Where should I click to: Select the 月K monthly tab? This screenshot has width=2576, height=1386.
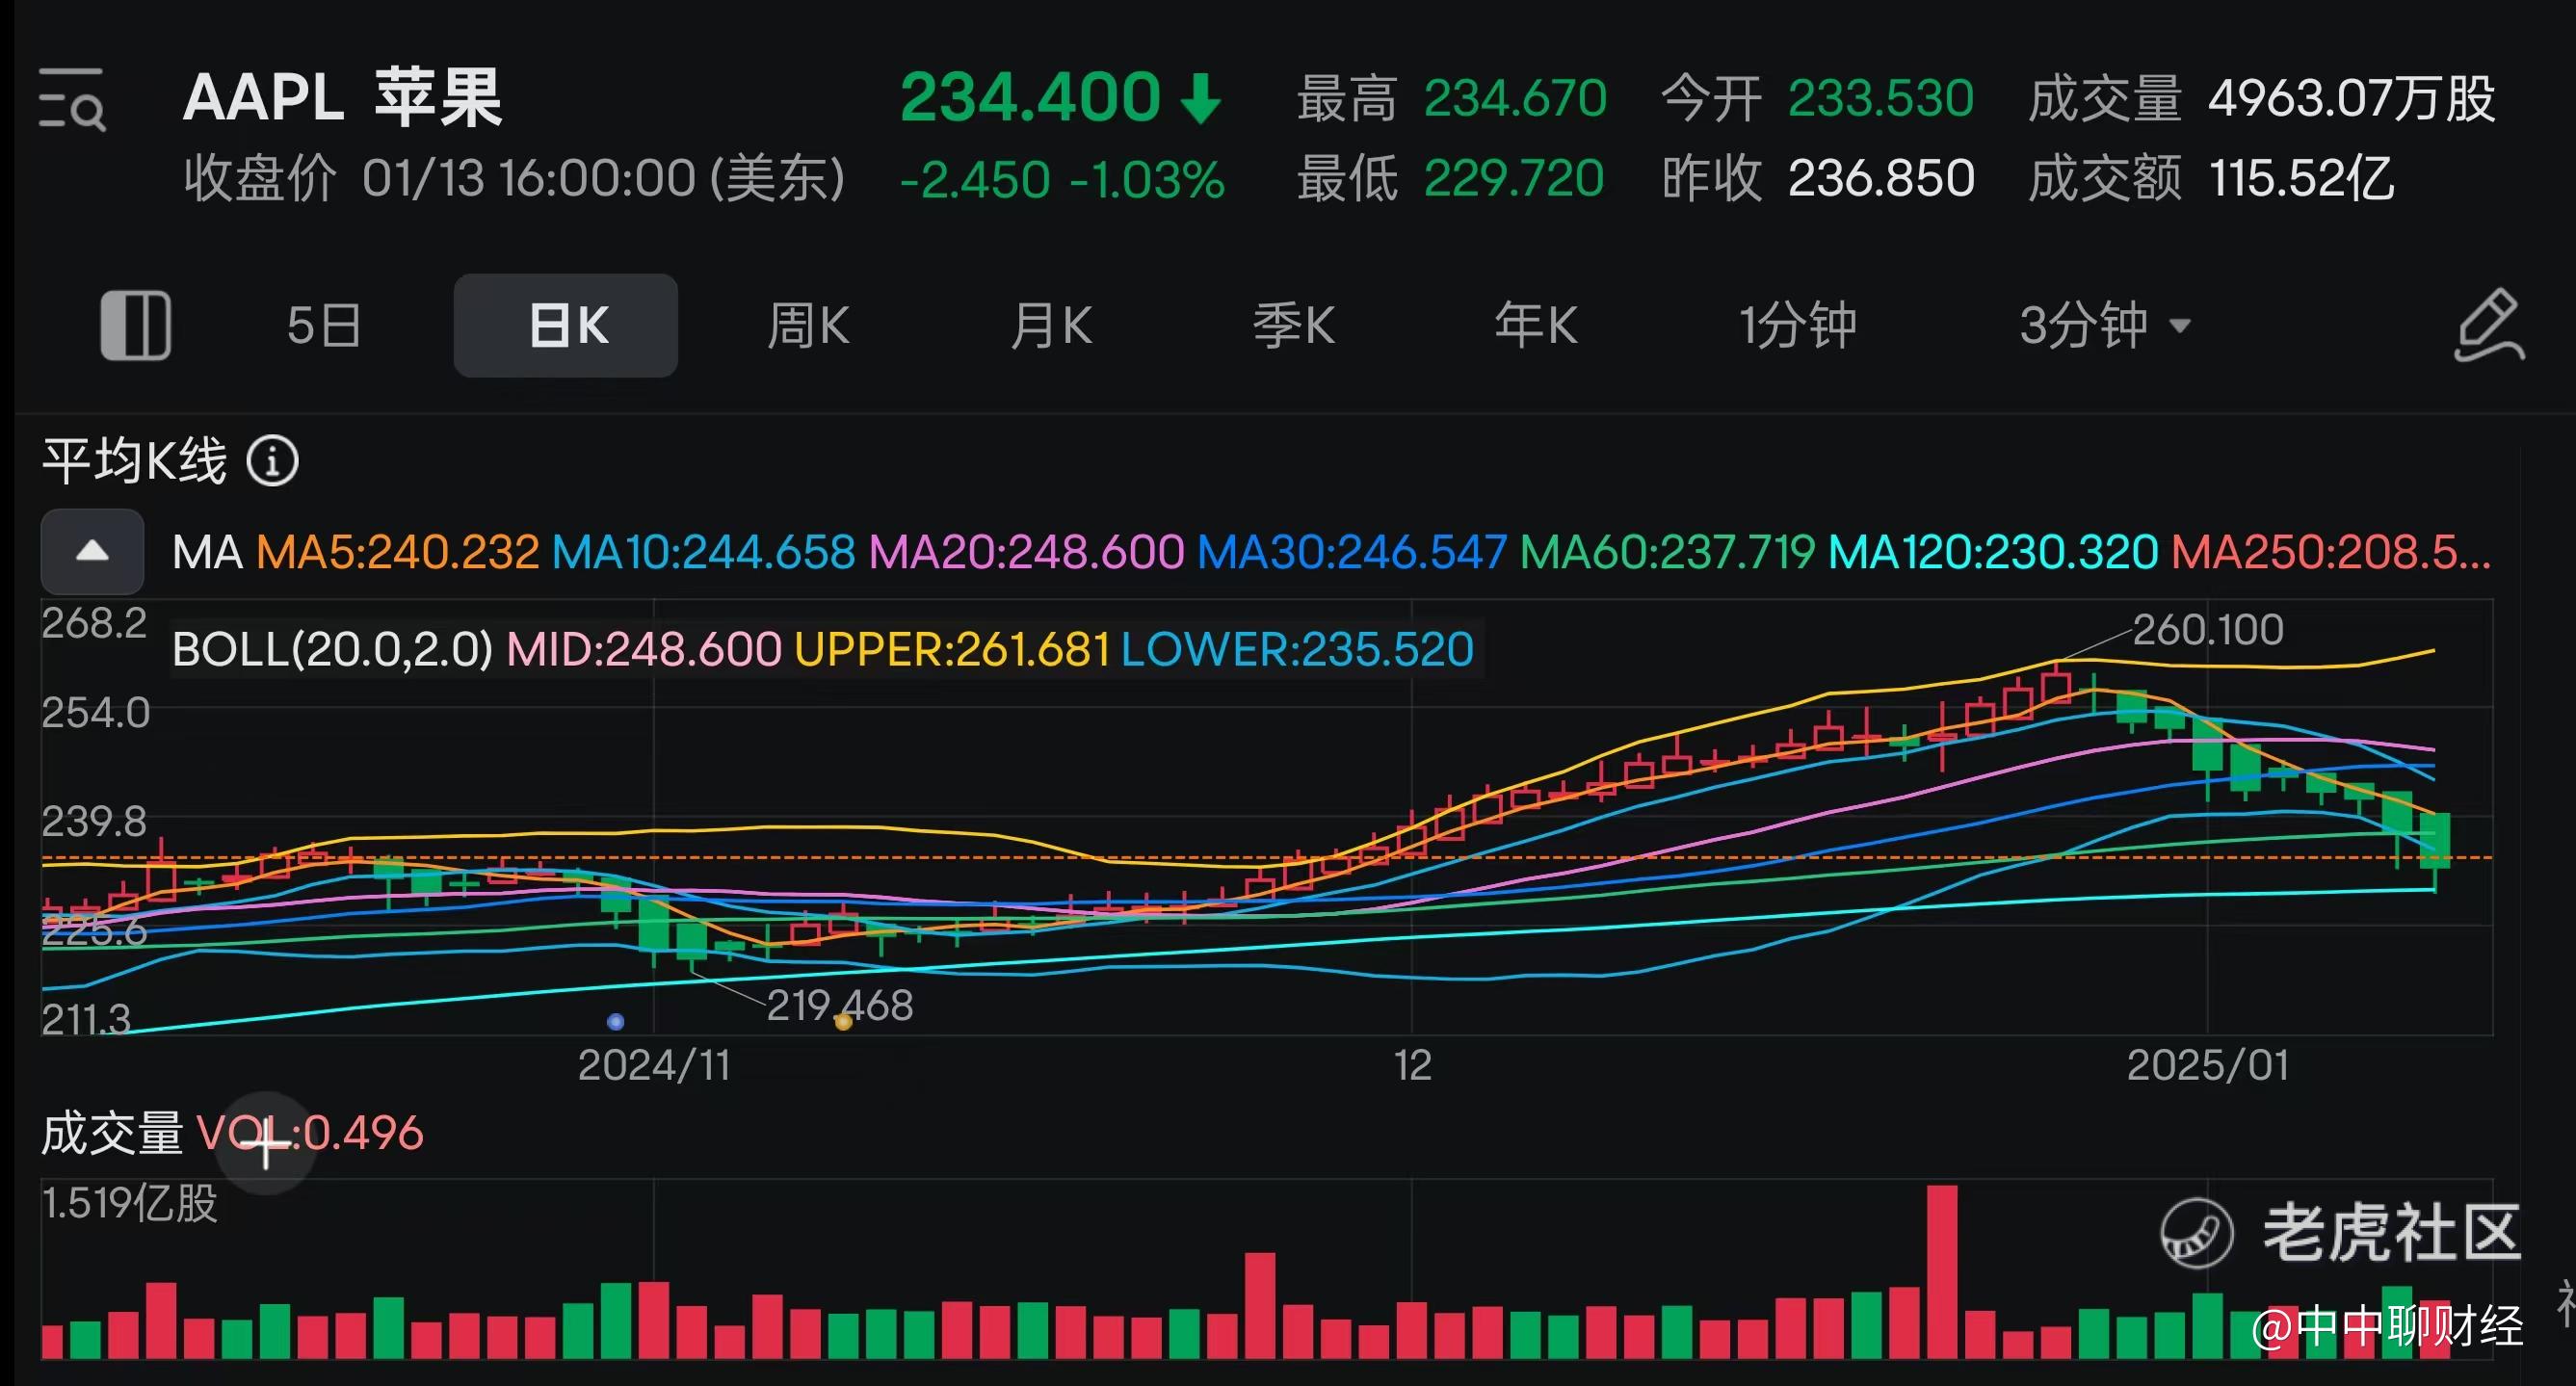pyautogui.click(x=1050, y=325)
